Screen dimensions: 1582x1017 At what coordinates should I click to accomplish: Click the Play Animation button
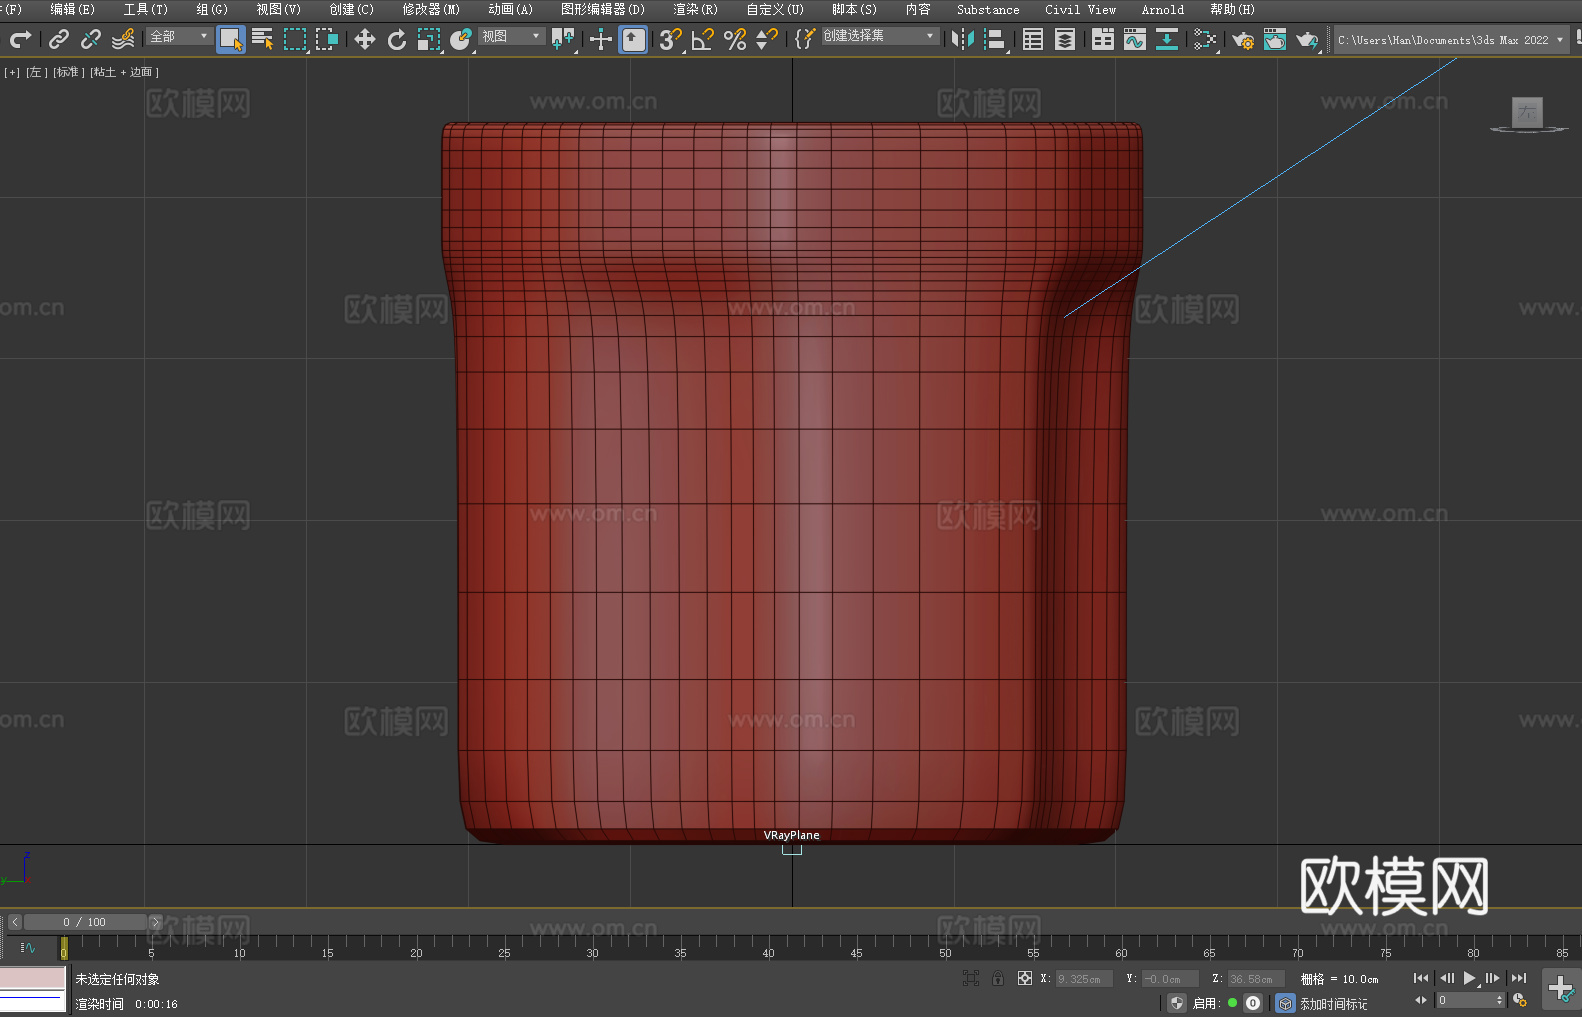[x=1470, y=978]
